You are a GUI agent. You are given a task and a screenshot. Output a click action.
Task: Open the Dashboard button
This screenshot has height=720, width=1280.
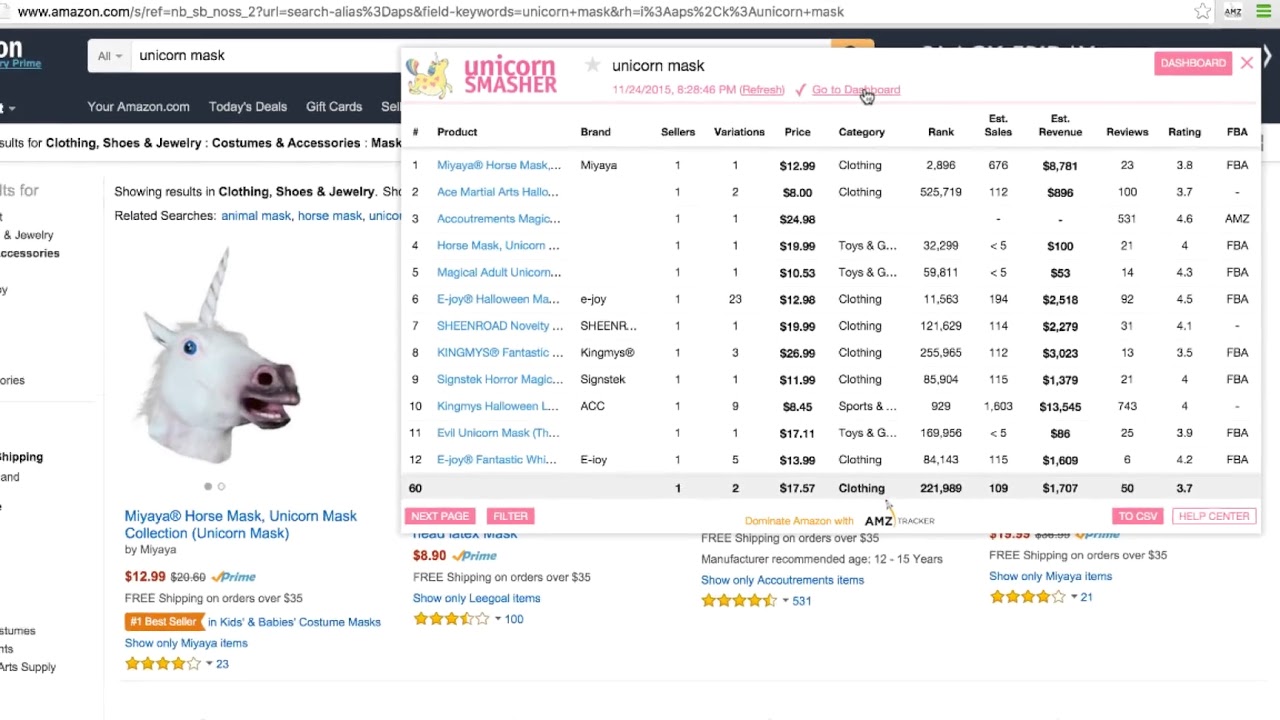coord(1193,63)
